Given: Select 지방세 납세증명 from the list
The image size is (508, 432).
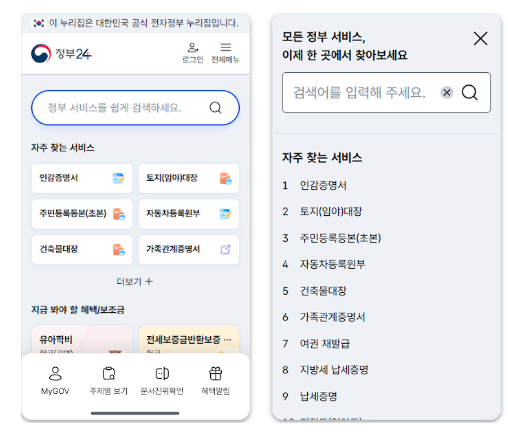Looking at the screenshot, I should pos(334,370).
